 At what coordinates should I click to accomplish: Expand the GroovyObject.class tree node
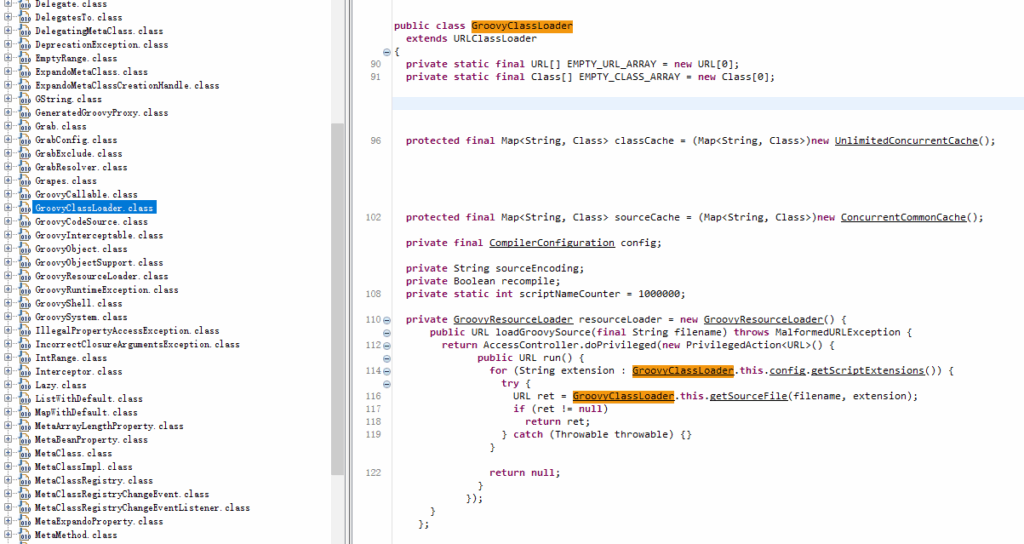[x=8, y=249]
